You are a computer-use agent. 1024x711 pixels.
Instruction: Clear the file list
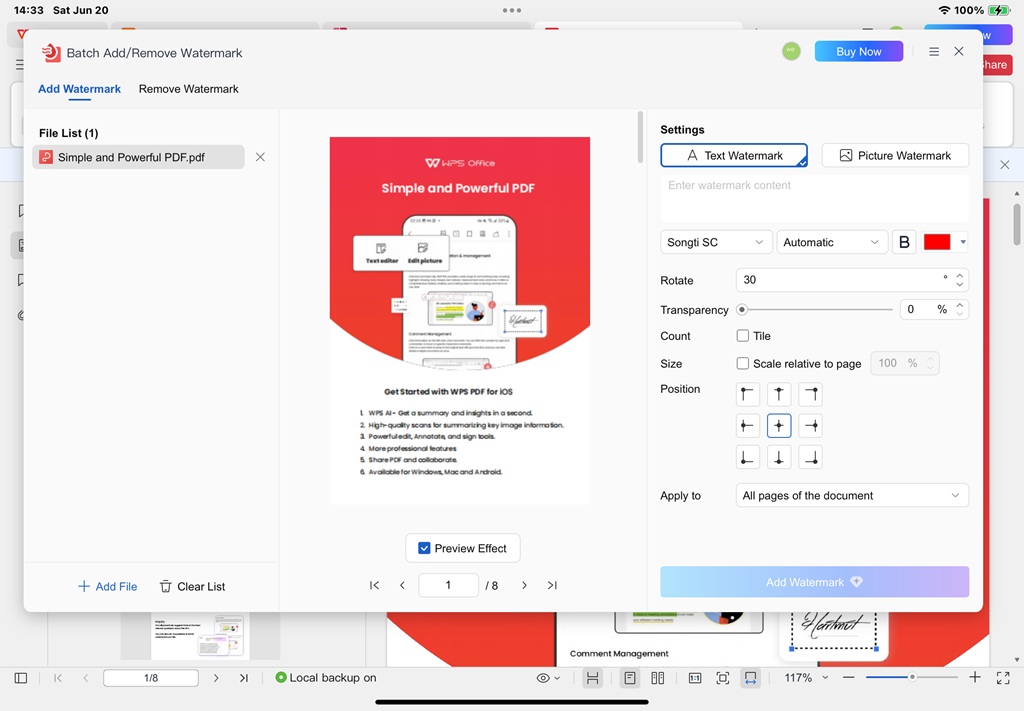[192, 586]
